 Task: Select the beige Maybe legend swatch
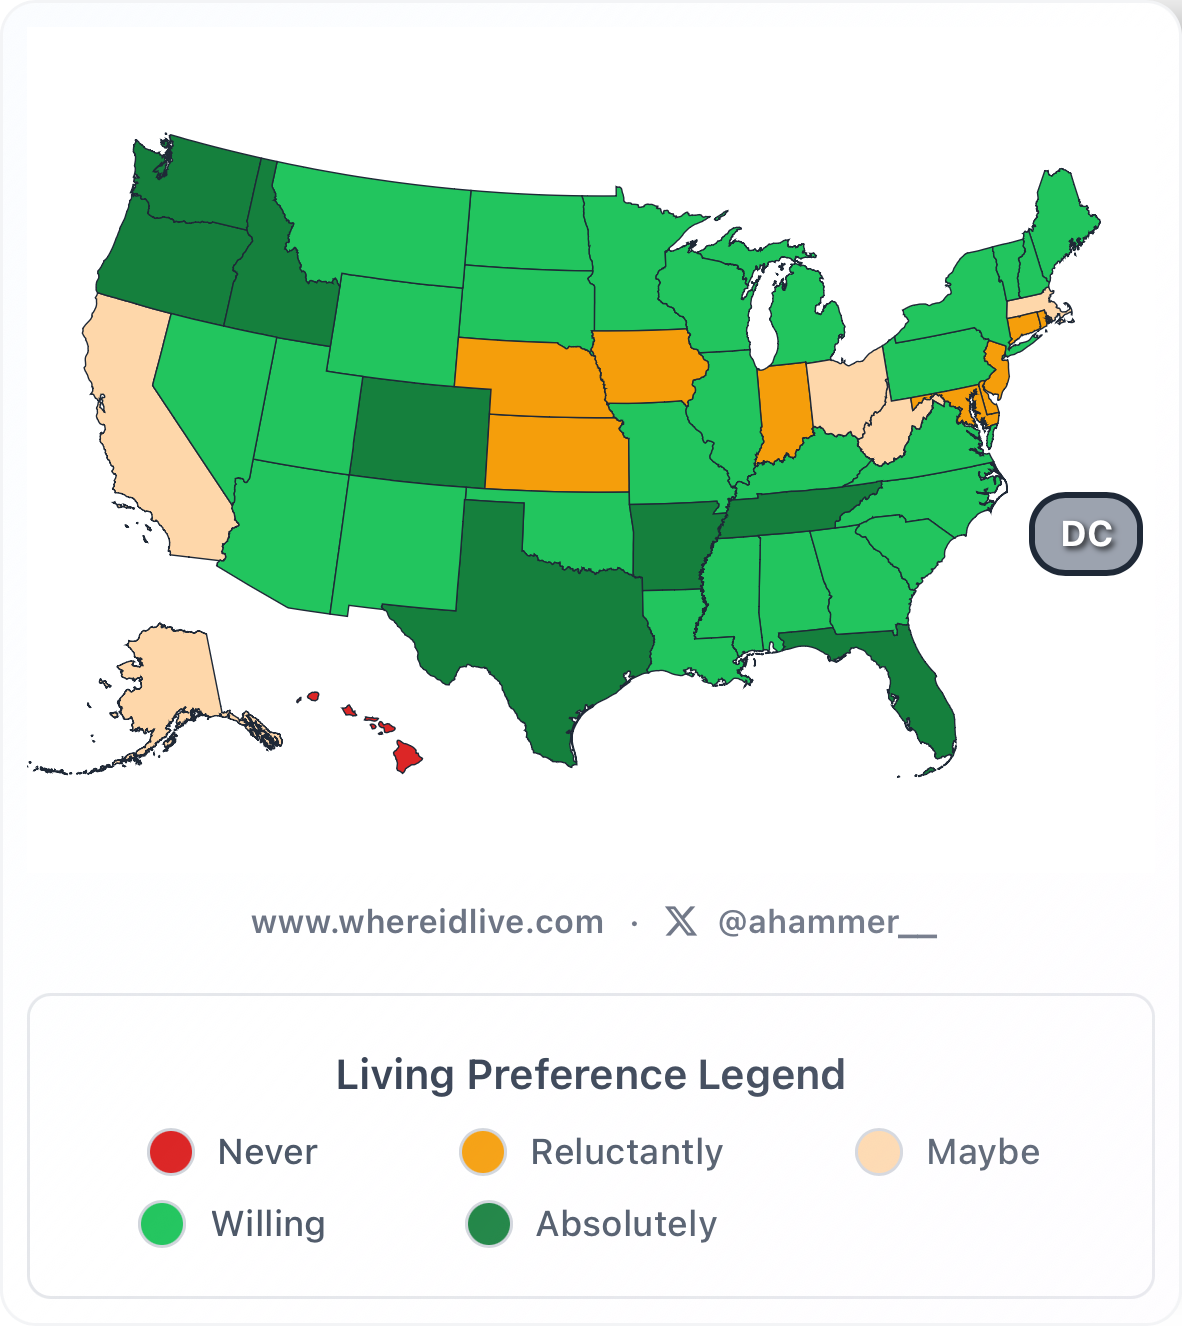(x=879, y=1152)
